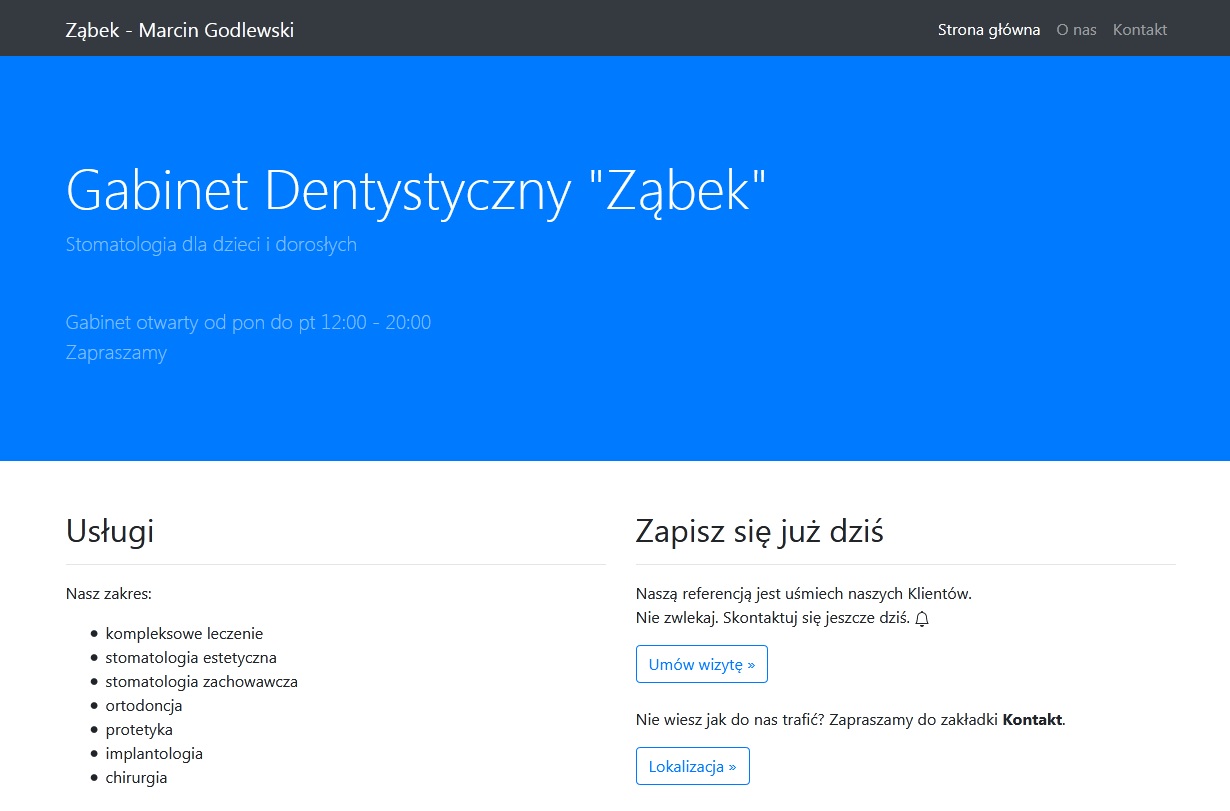Viewport: 1230px width, 811px height.
Task: Click the 'Lokalizacja »' button
Action: pyautogui.click(x=692, y=767)
